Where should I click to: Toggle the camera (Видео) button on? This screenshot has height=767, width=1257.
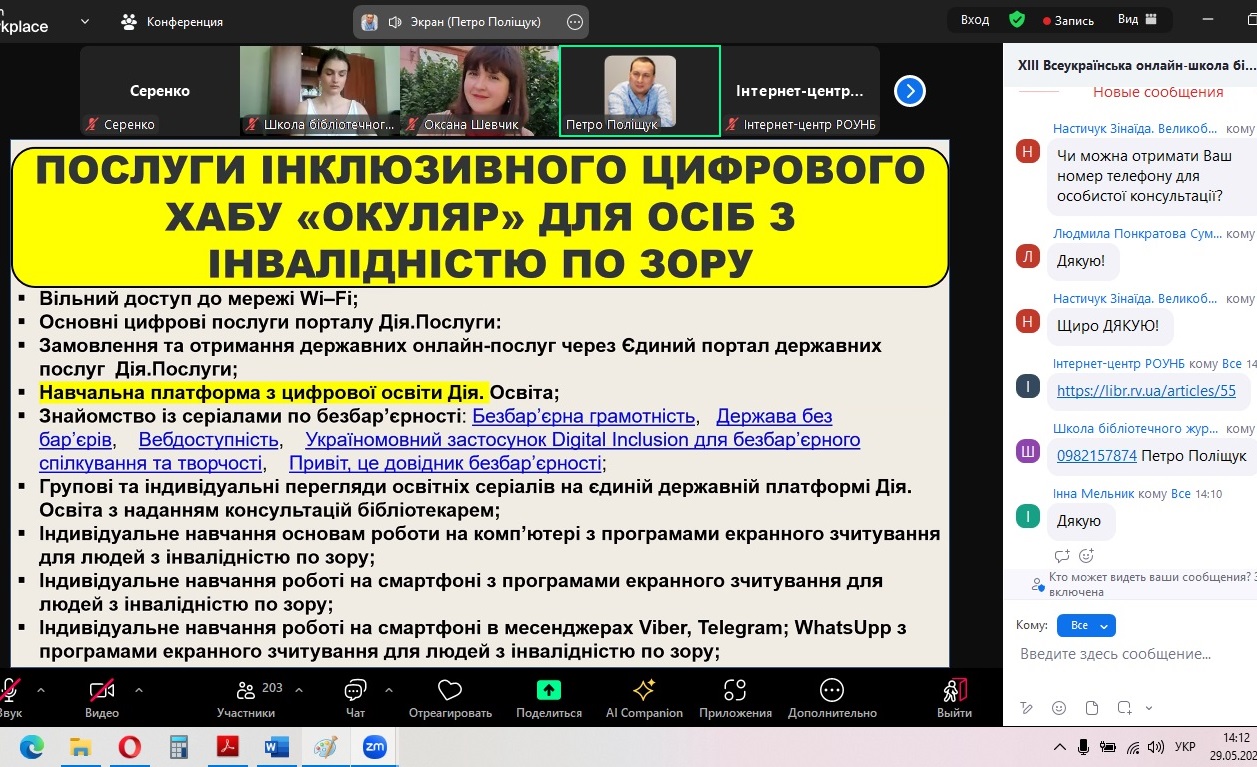101,691
